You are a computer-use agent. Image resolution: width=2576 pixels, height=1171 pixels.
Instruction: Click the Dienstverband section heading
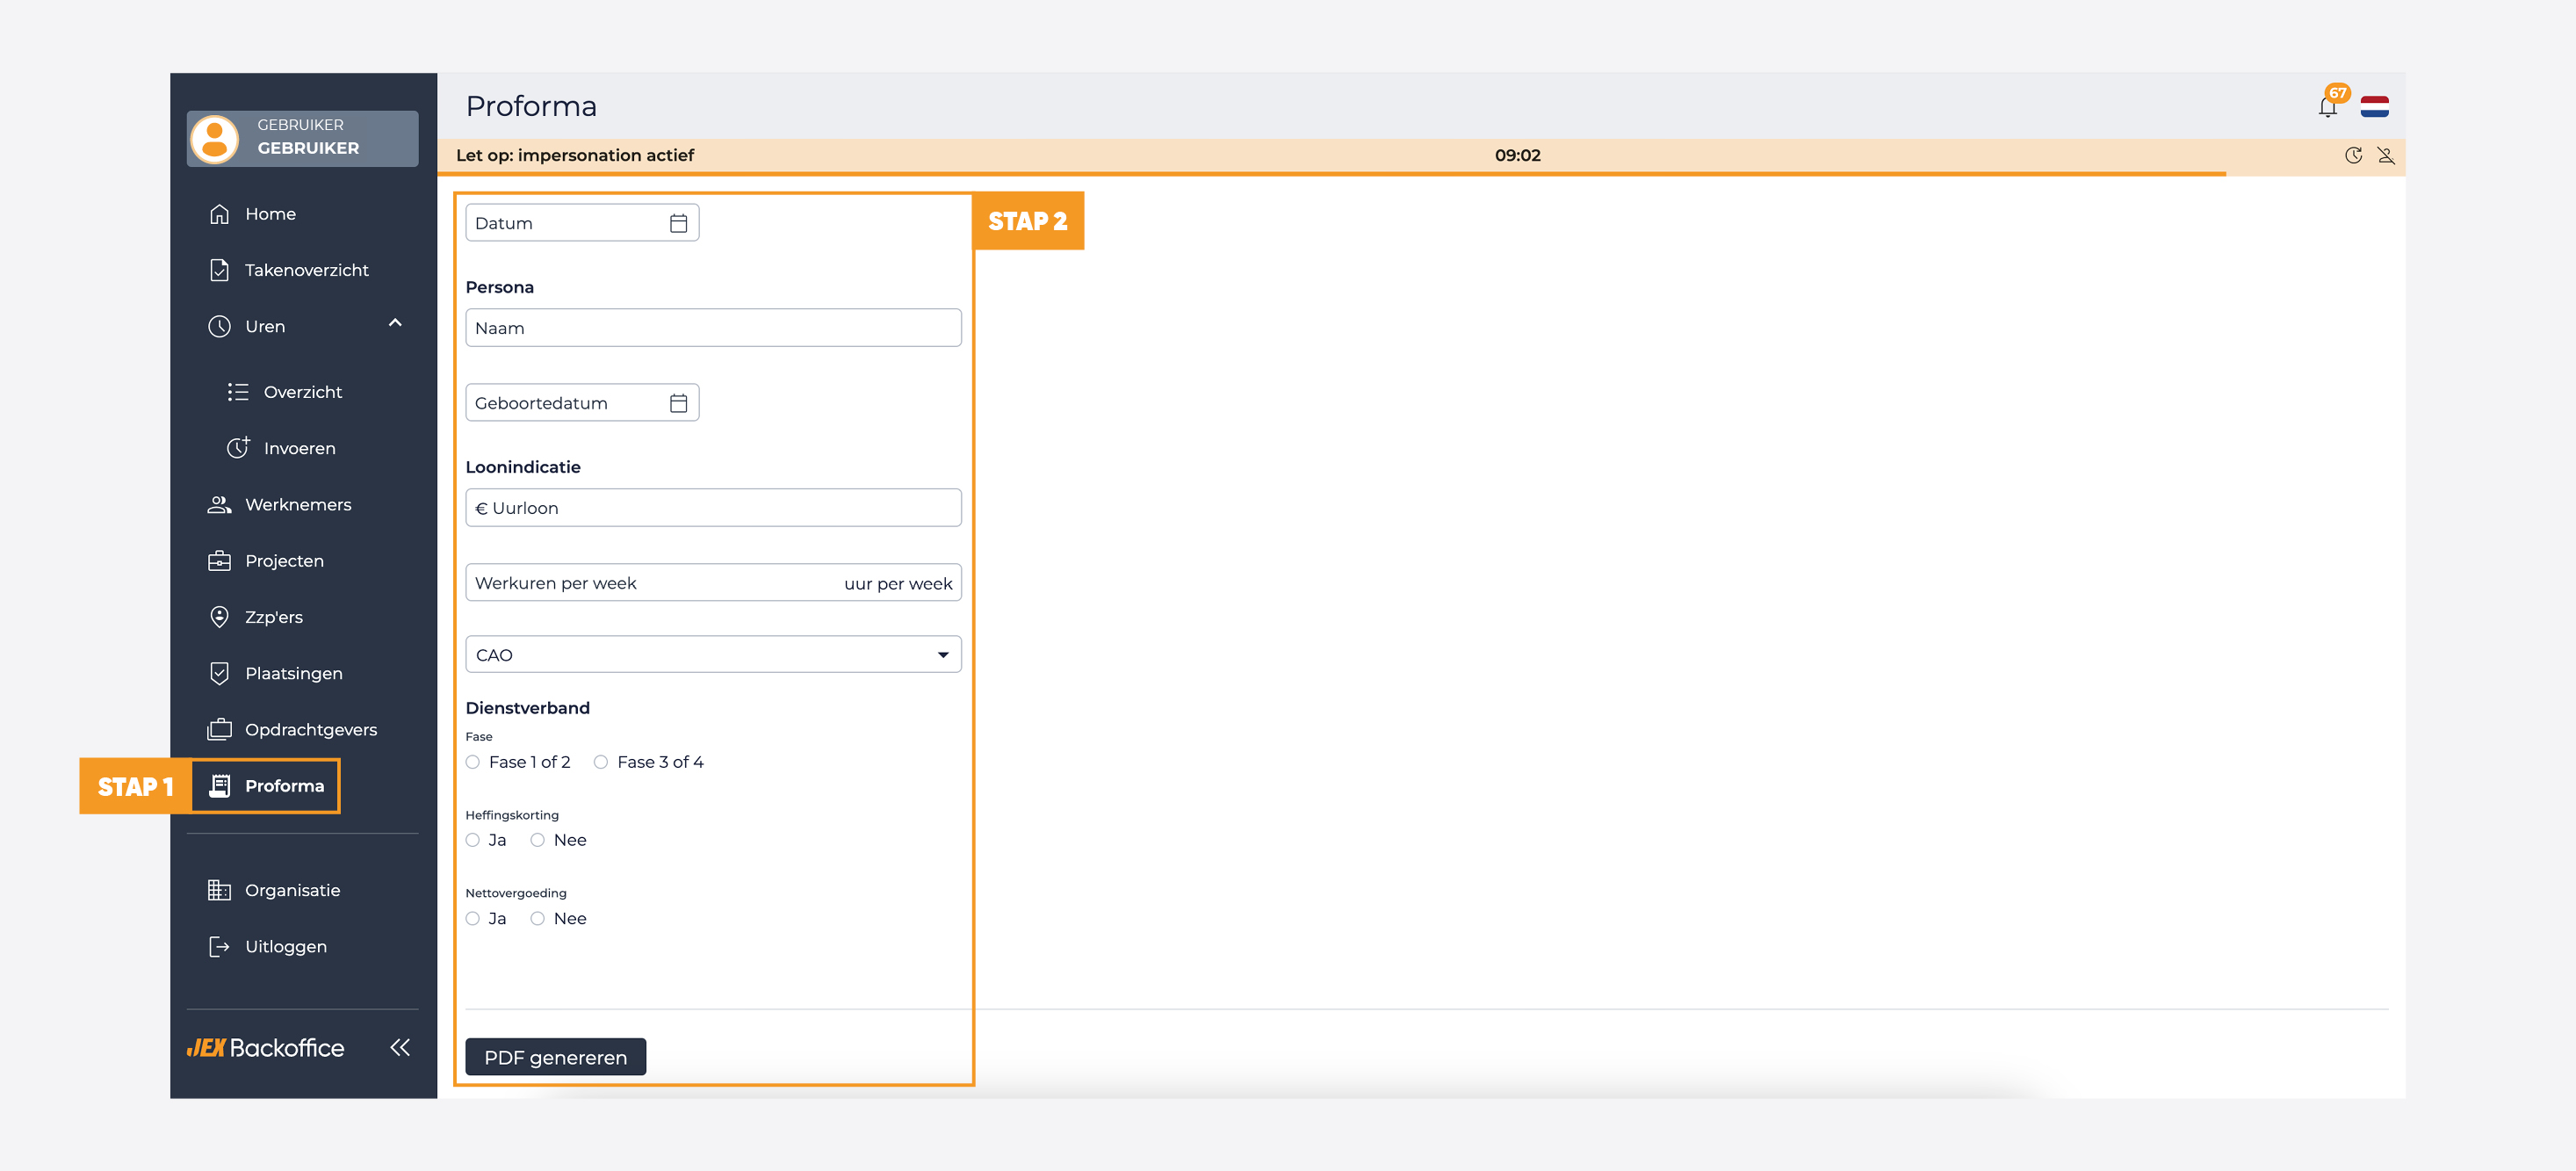[x=528, y=708]
